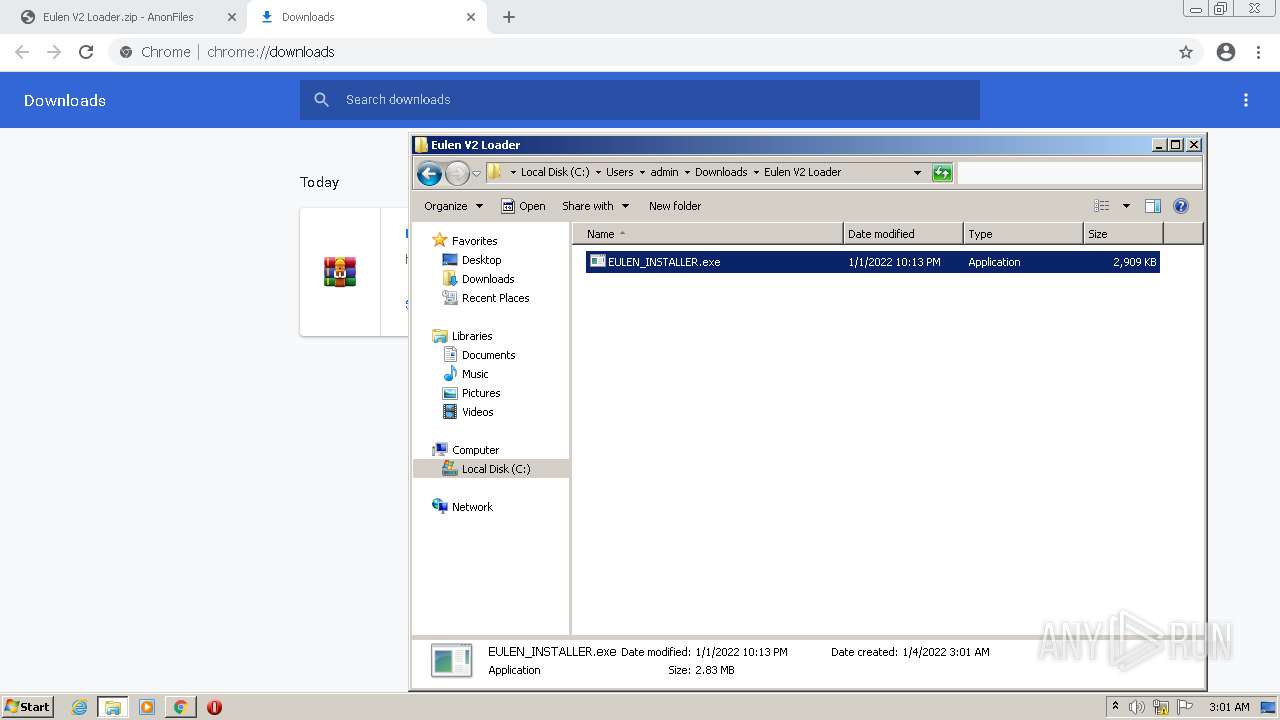Go forward in the Explorer window
Viewport: 1280px width, 720px height.
point(457,173)
